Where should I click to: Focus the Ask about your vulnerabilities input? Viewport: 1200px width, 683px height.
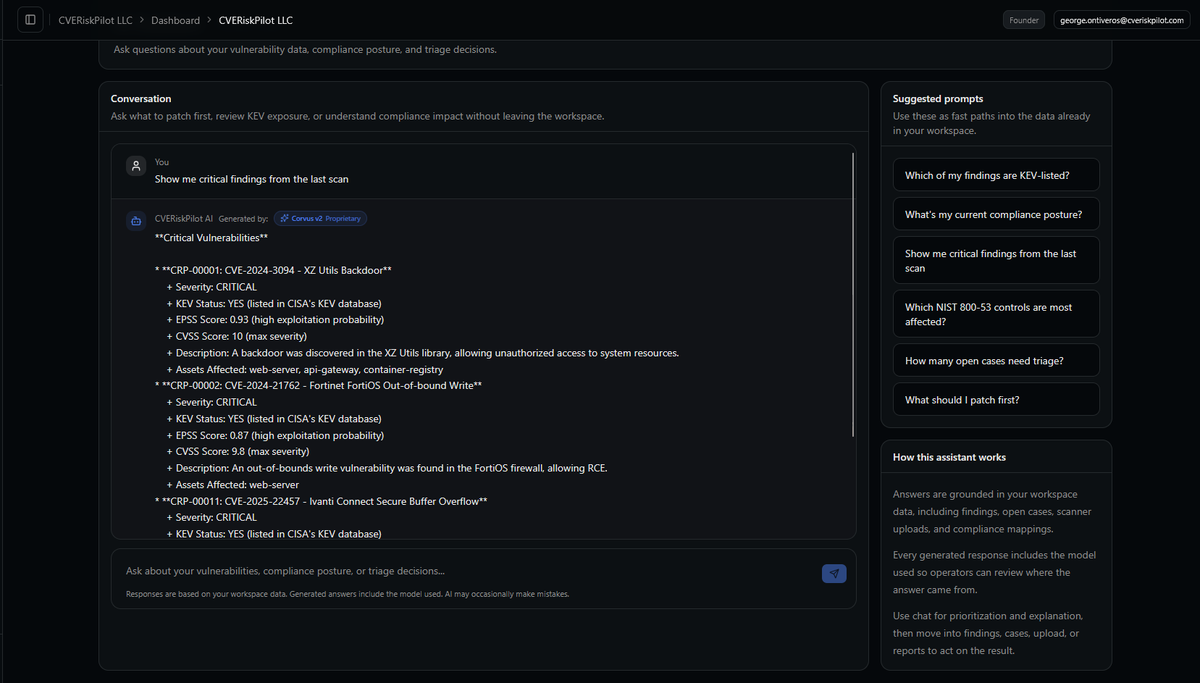(x=468, y=571)
